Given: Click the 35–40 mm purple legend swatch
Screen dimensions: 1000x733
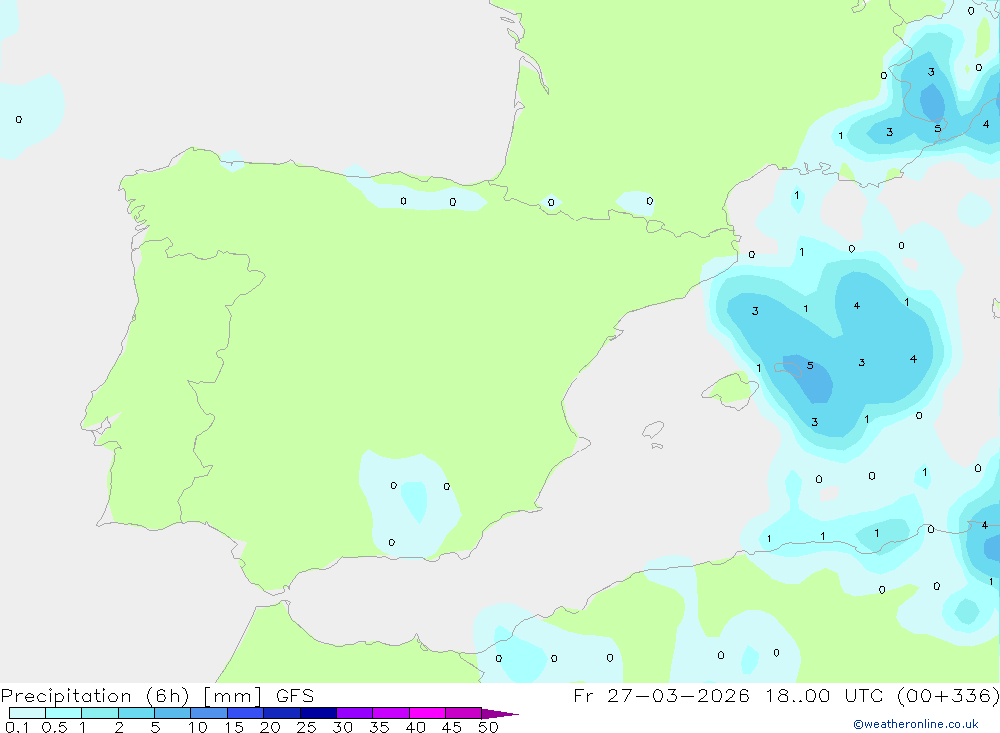Looking at the screenshot, I should point(391,713).
